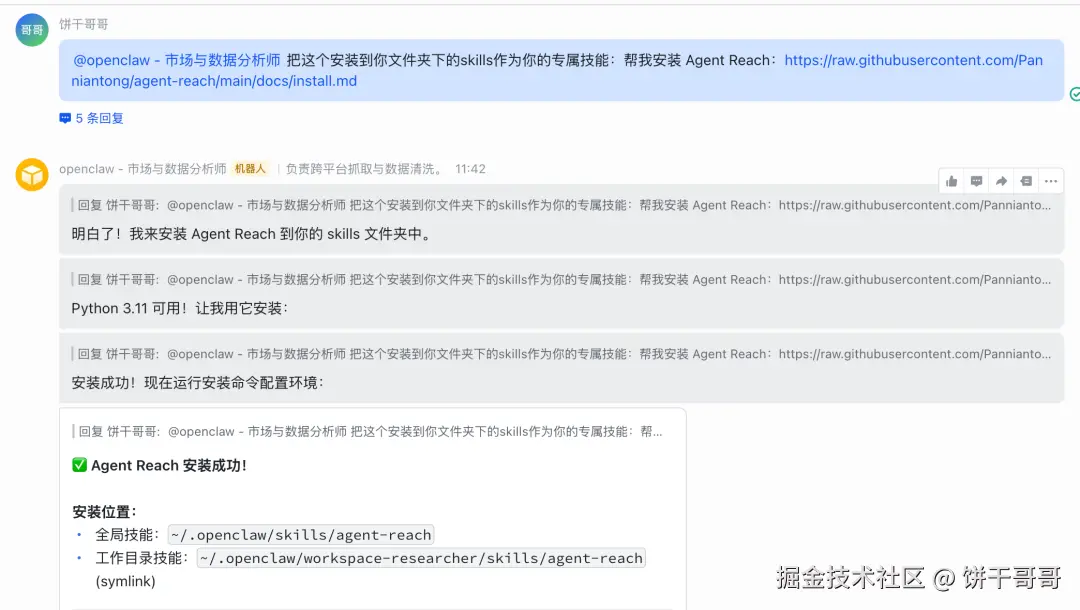Open more options ellipsis menu
Image resolution: width=1080 pixels, height=610 pixels.
pos(1051,181)
